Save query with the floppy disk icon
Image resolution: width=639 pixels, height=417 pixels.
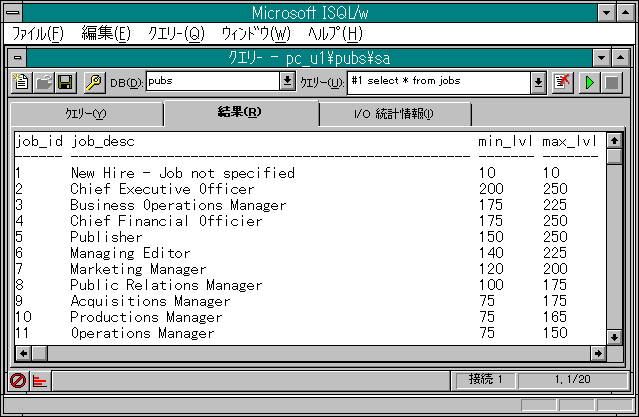65,83
